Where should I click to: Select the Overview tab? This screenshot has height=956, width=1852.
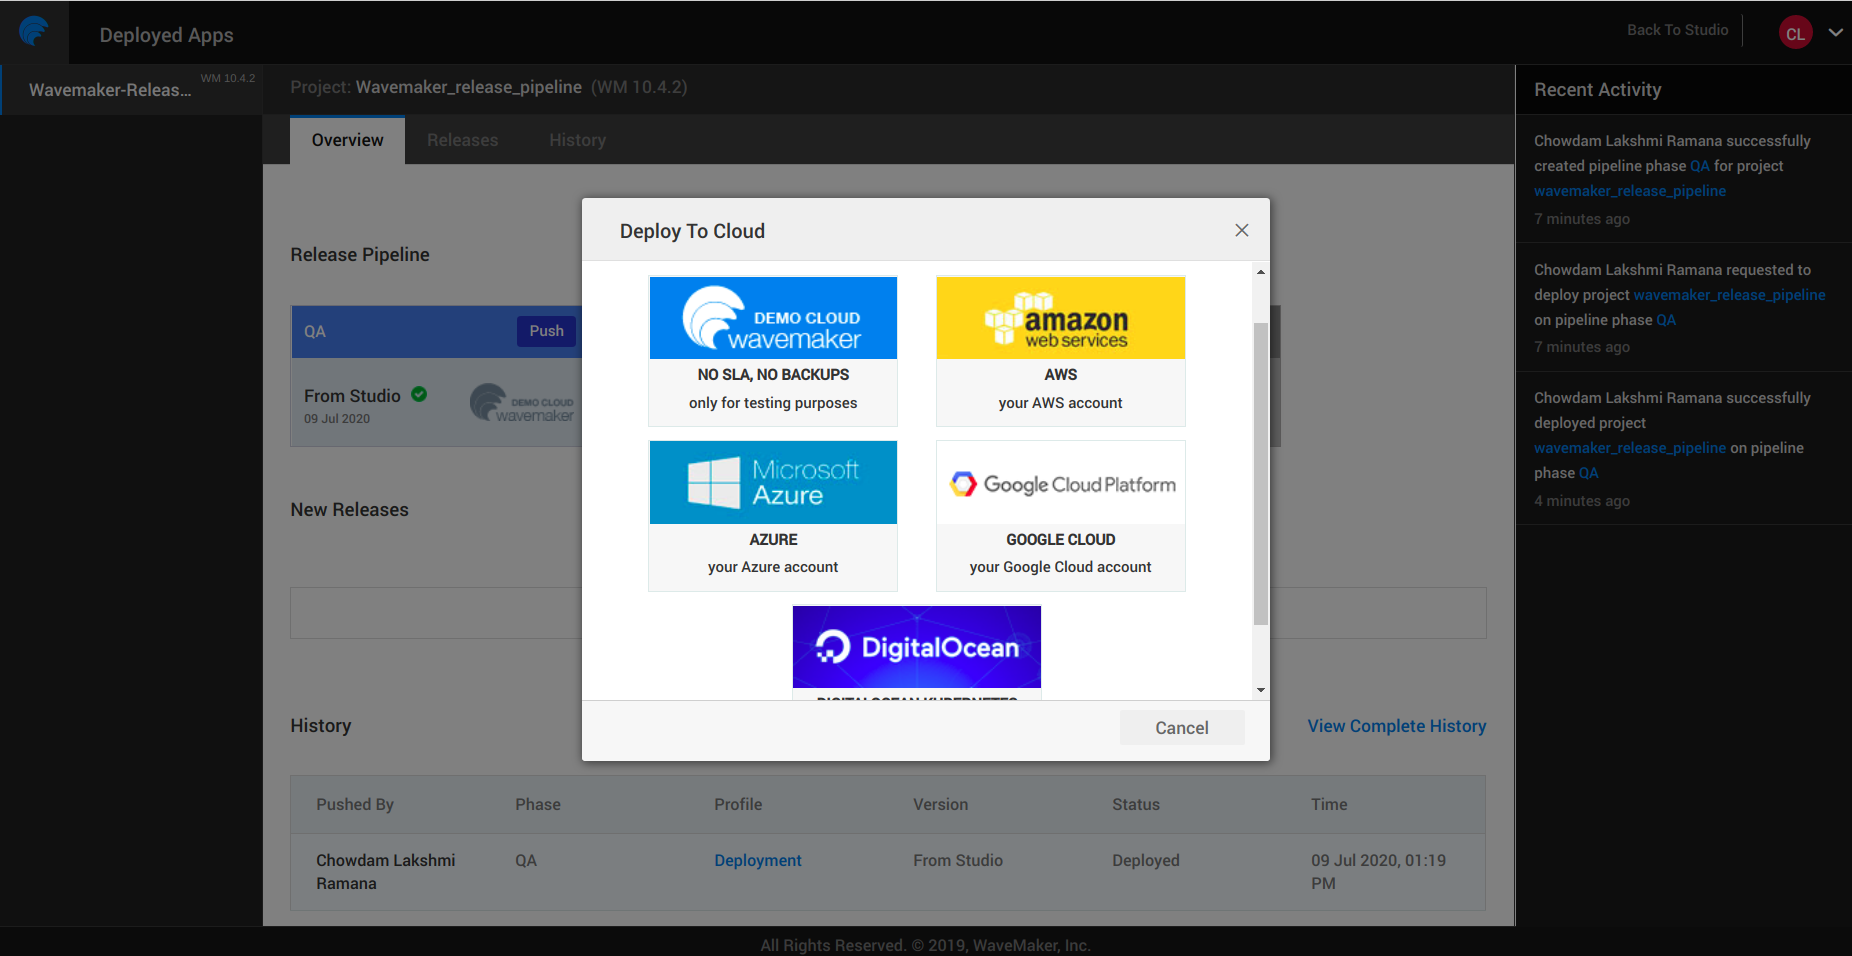point(347,140)
